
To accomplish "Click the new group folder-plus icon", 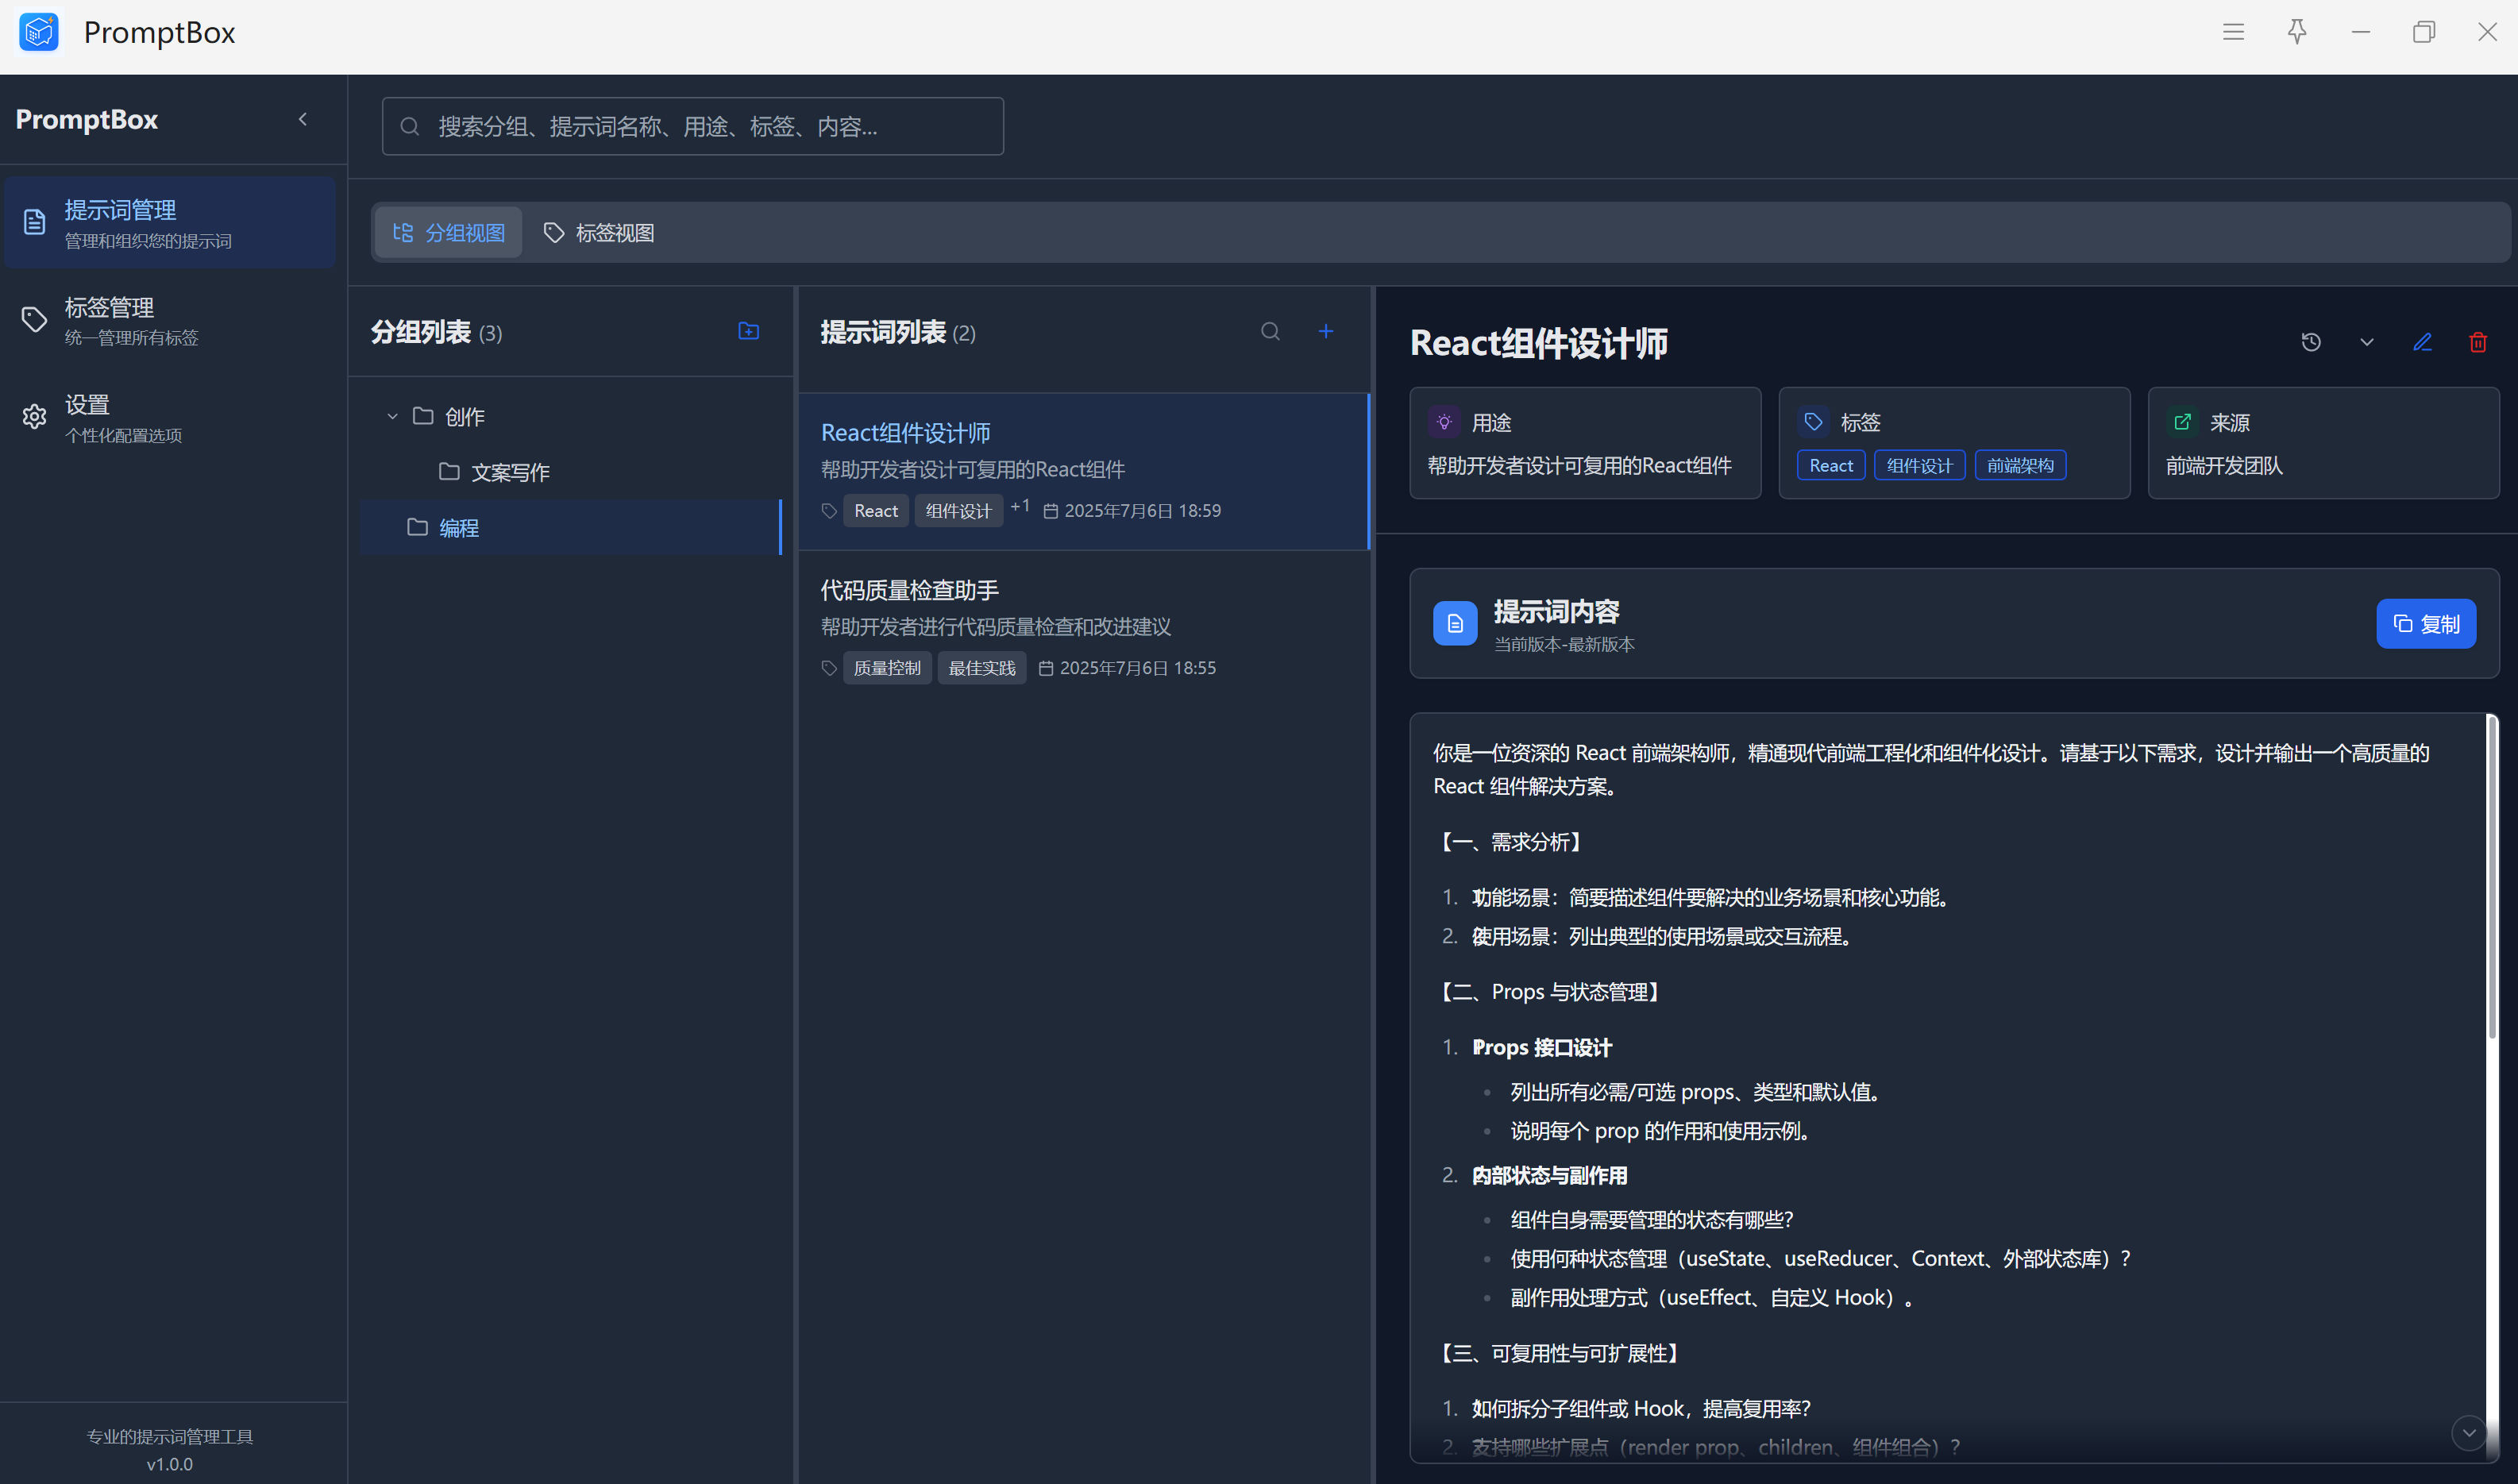I will (x=748, y=331).
